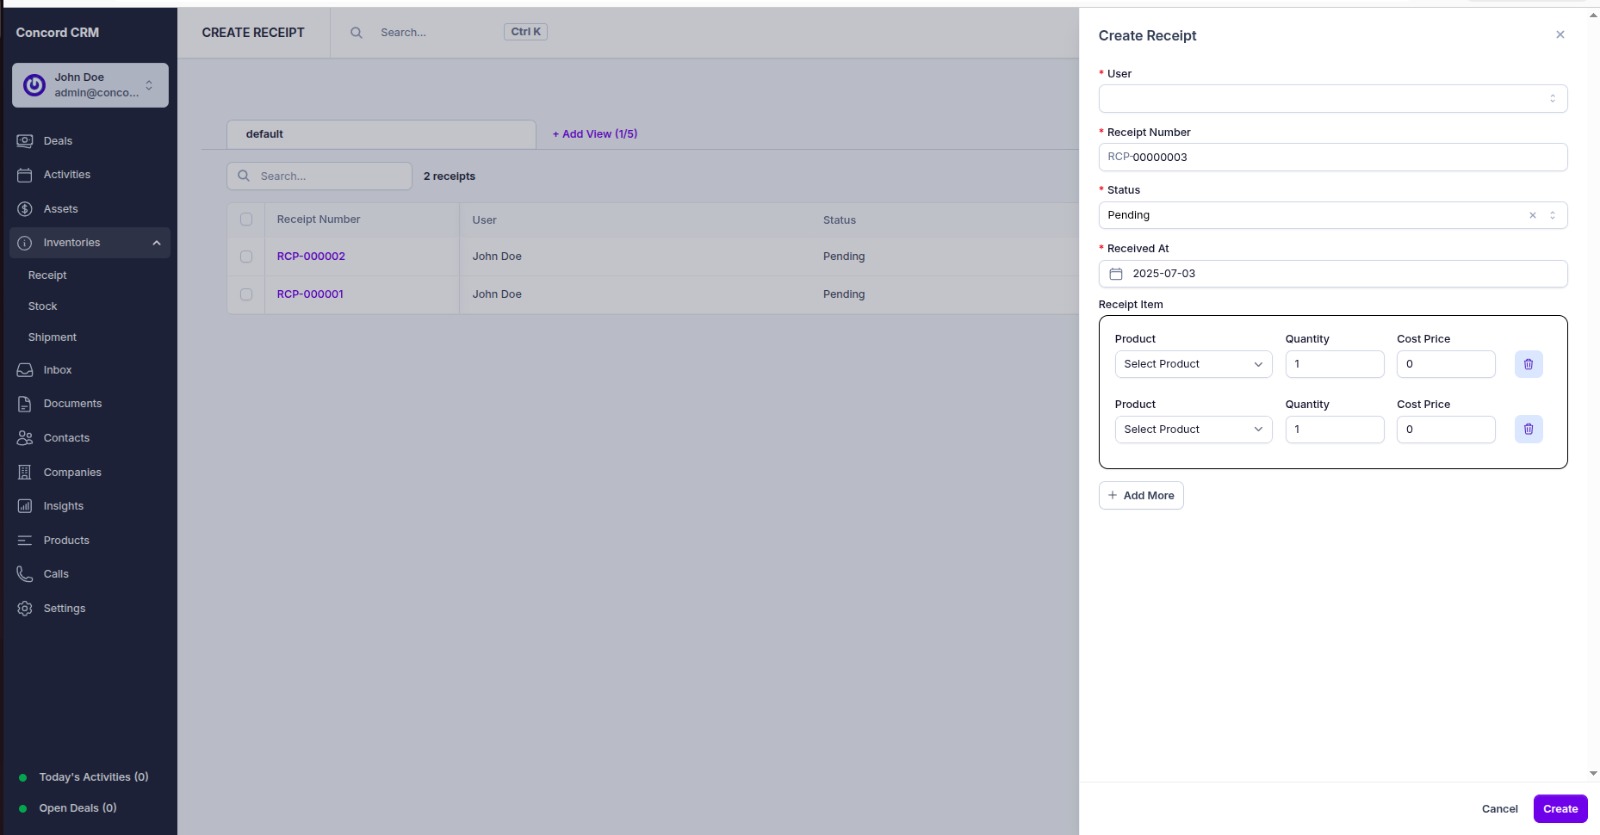The width and height of the screenshot is (1600, 835).
Task: Open the User dropdown in form
Action: point(1332,99)
